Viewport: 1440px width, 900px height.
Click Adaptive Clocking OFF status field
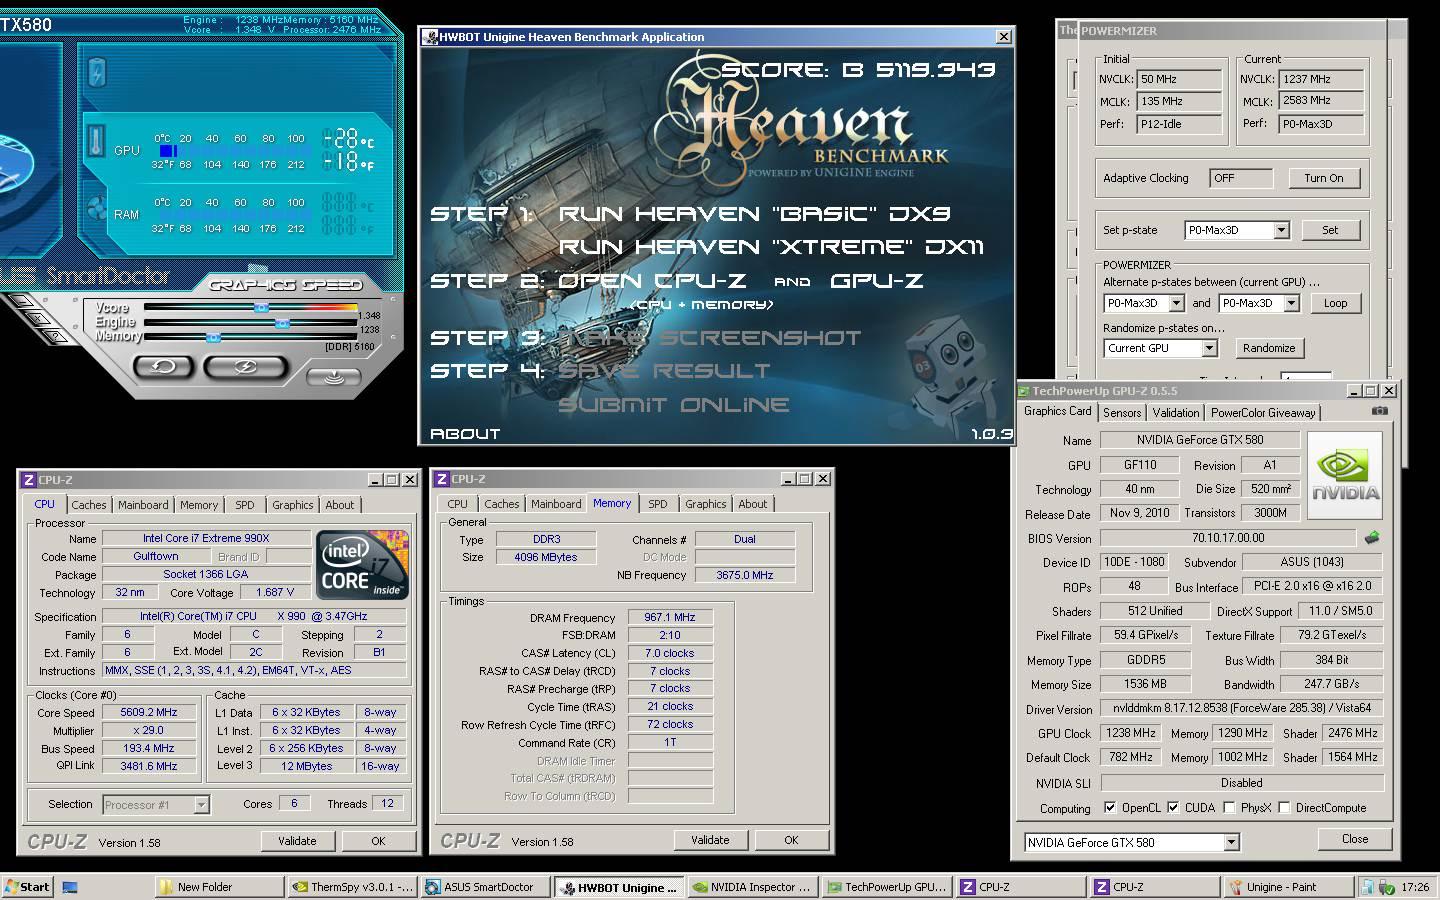[x=1241, y=178]
